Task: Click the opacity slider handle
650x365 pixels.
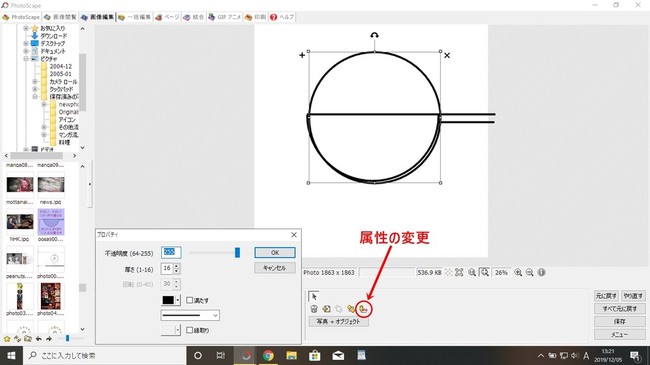Action: pos(237,252)
